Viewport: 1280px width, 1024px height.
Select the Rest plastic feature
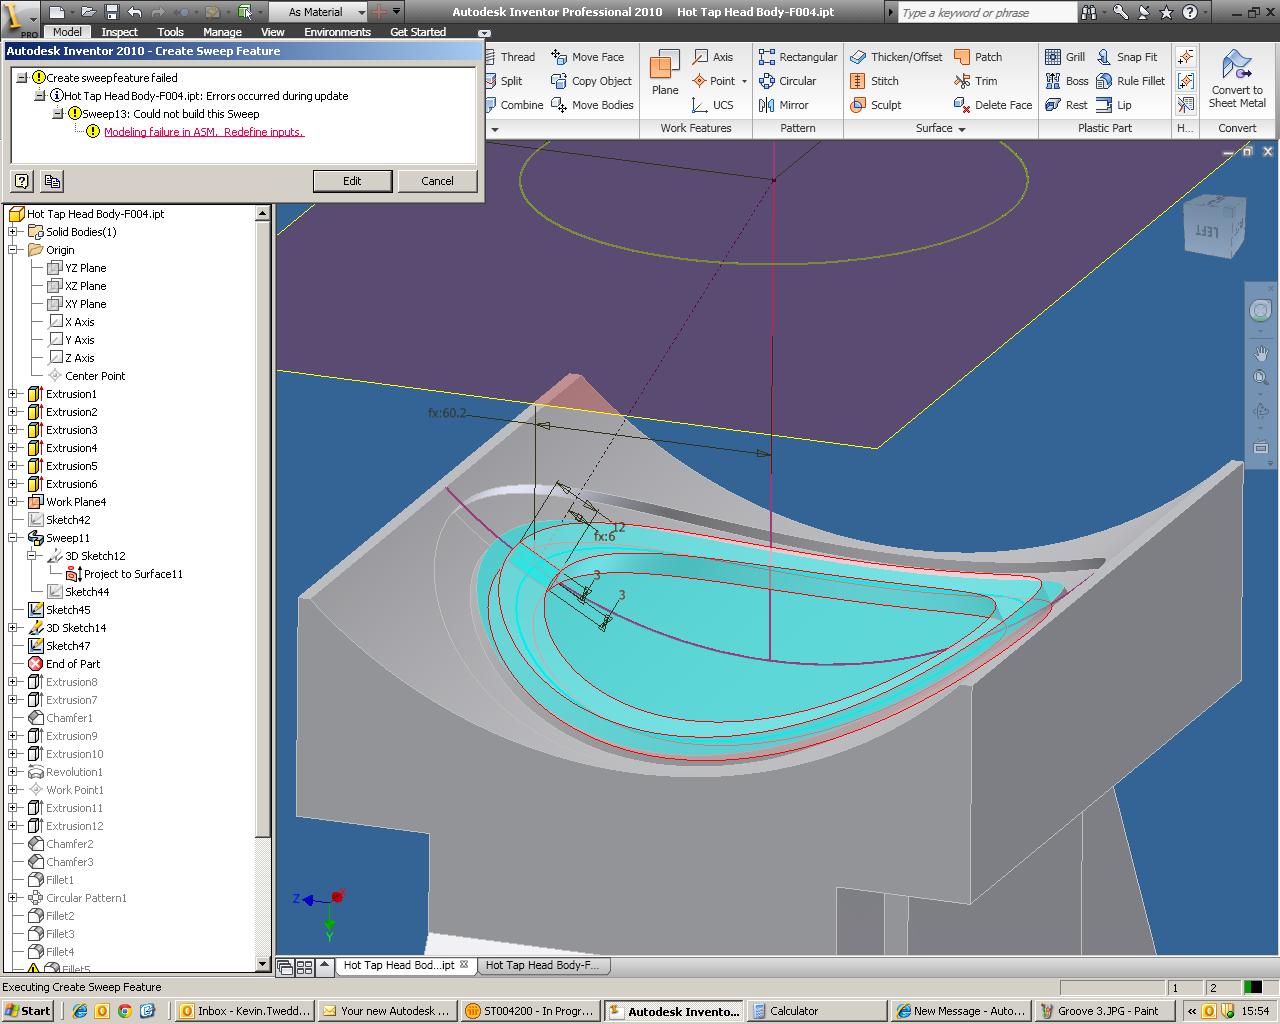pyautogui.click(x=1066, y=105)
